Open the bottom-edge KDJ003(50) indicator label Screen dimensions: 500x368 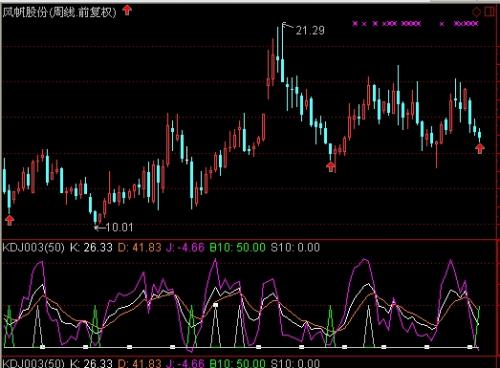[33, 363]
